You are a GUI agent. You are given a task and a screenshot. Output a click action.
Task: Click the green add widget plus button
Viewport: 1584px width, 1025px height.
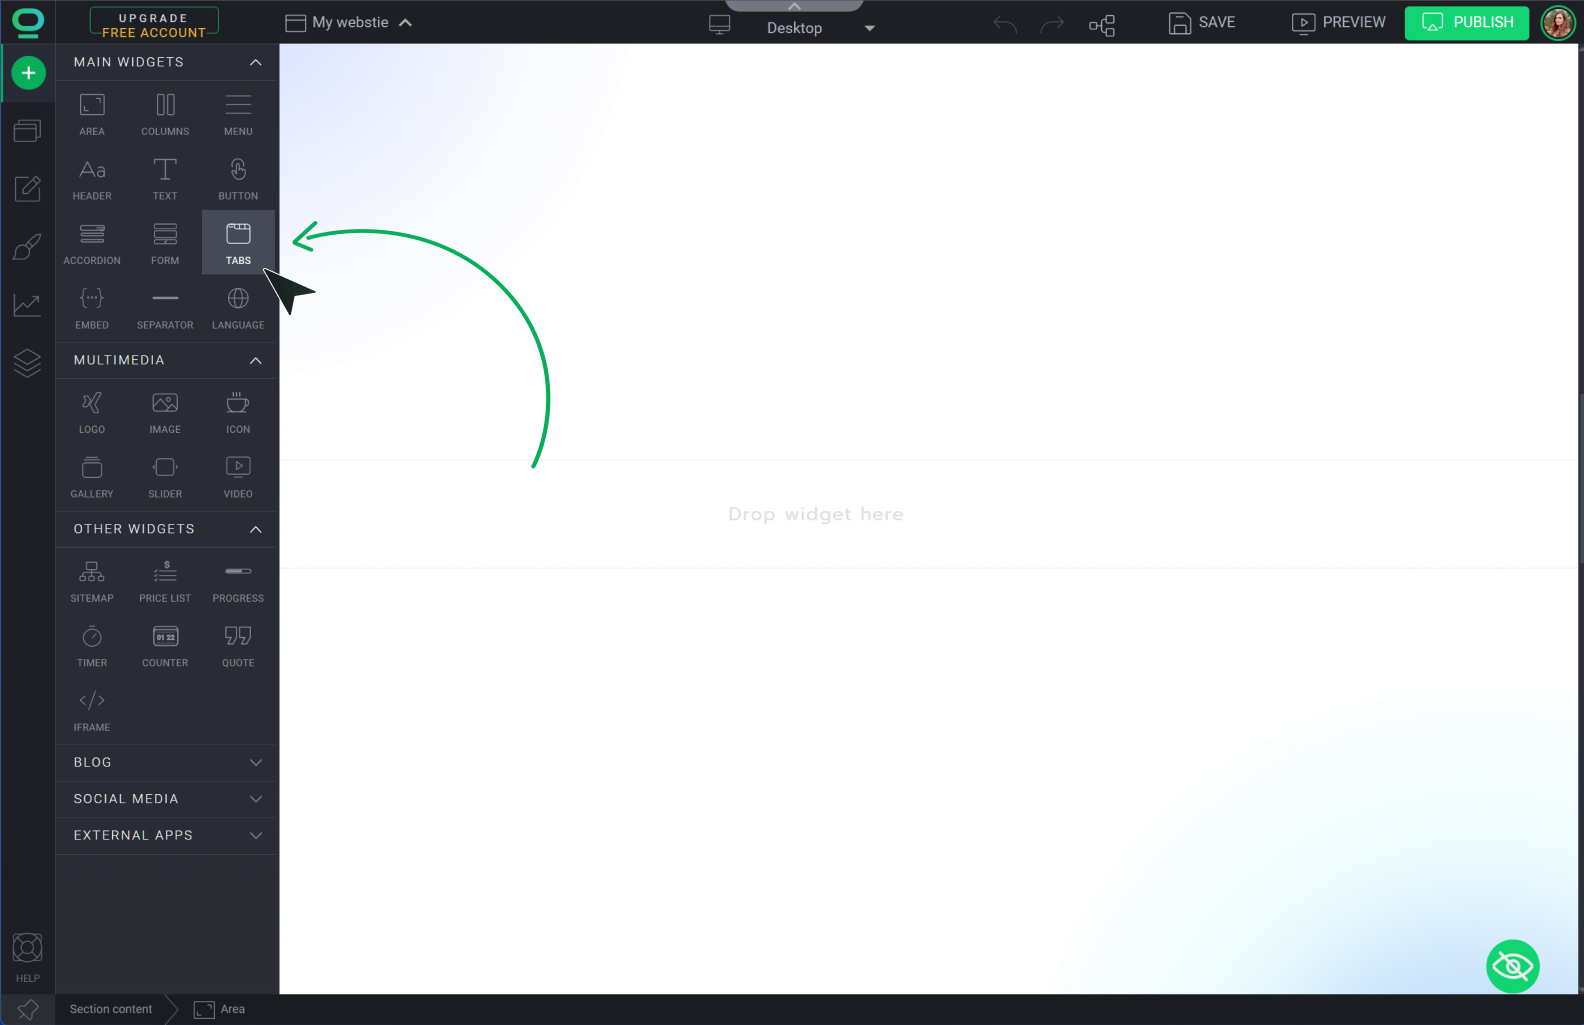[28, 73]
